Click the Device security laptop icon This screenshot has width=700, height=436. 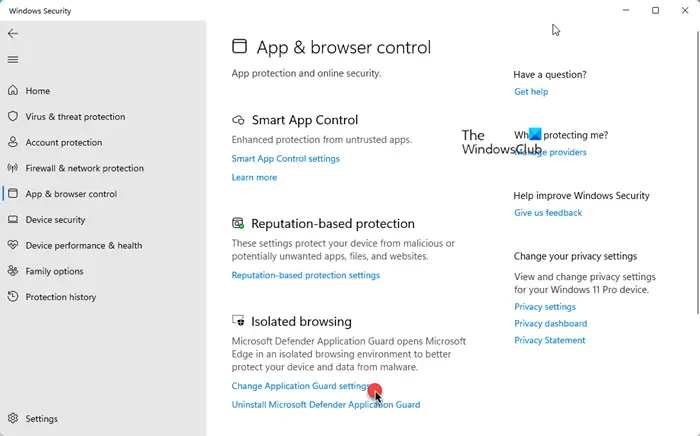13,220
